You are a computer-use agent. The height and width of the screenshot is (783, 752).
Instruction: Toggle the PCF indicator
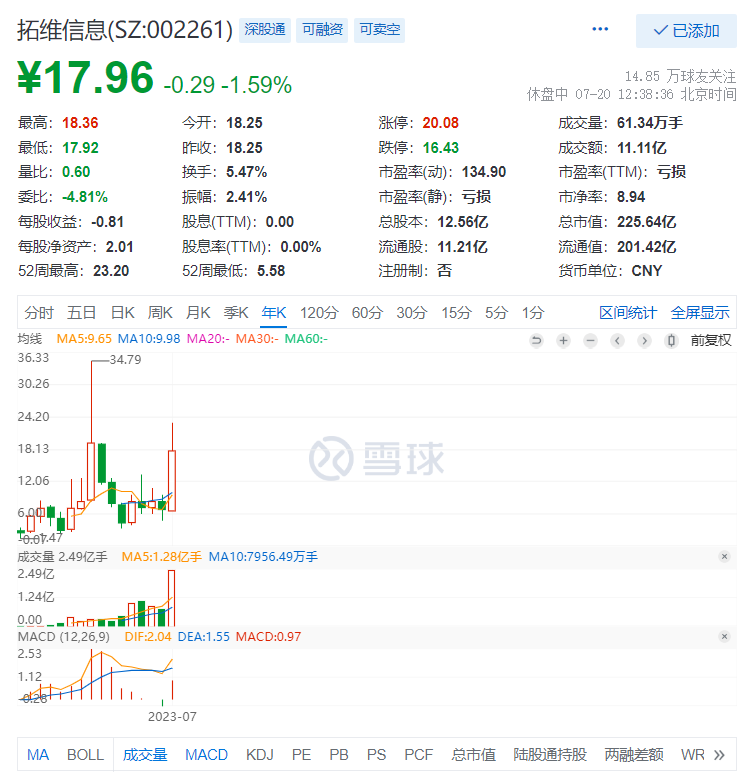(418, 755)
